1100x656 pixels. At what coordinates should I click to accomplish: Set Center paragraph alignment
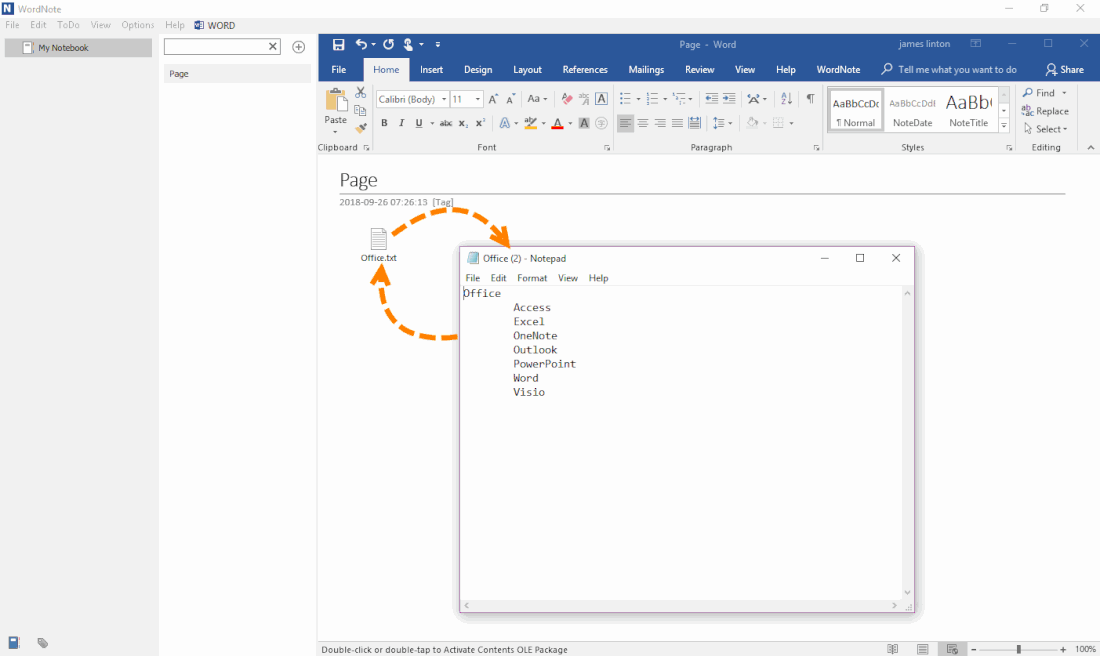tap(643, 123)
